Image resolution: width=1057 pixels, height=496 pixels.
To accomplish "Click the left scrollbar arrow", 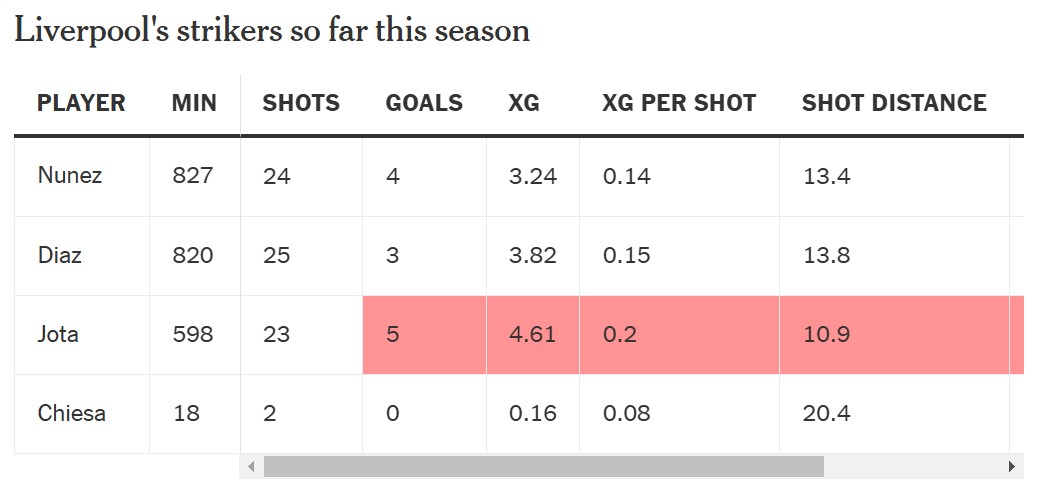I will (x=252, y=466).
